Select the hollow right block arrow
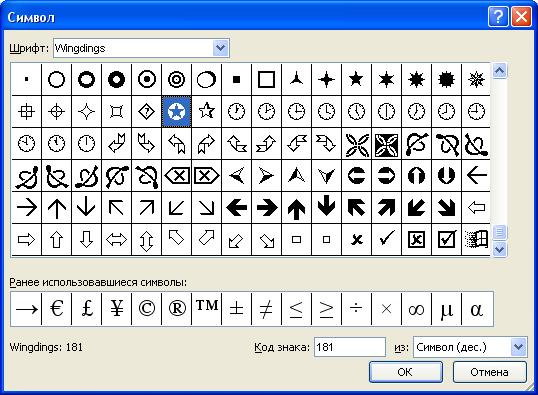The image size is (538, 395). (26, 240)
